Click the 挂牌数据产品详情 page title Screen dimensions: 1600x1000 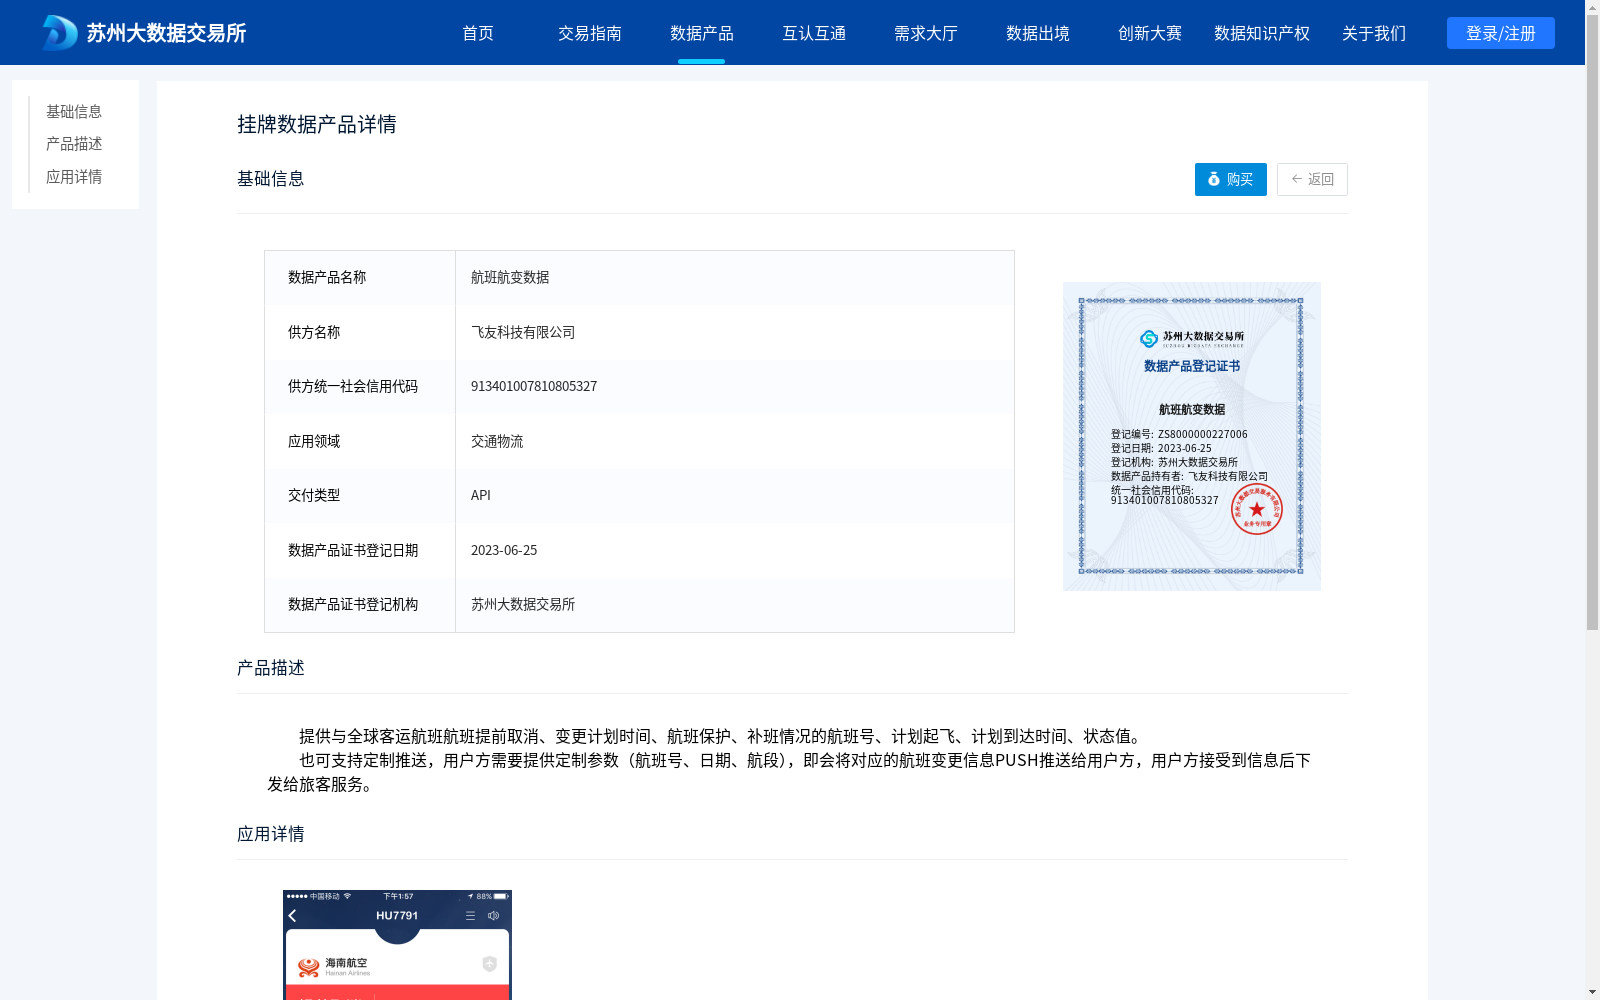tap(317, 124)
